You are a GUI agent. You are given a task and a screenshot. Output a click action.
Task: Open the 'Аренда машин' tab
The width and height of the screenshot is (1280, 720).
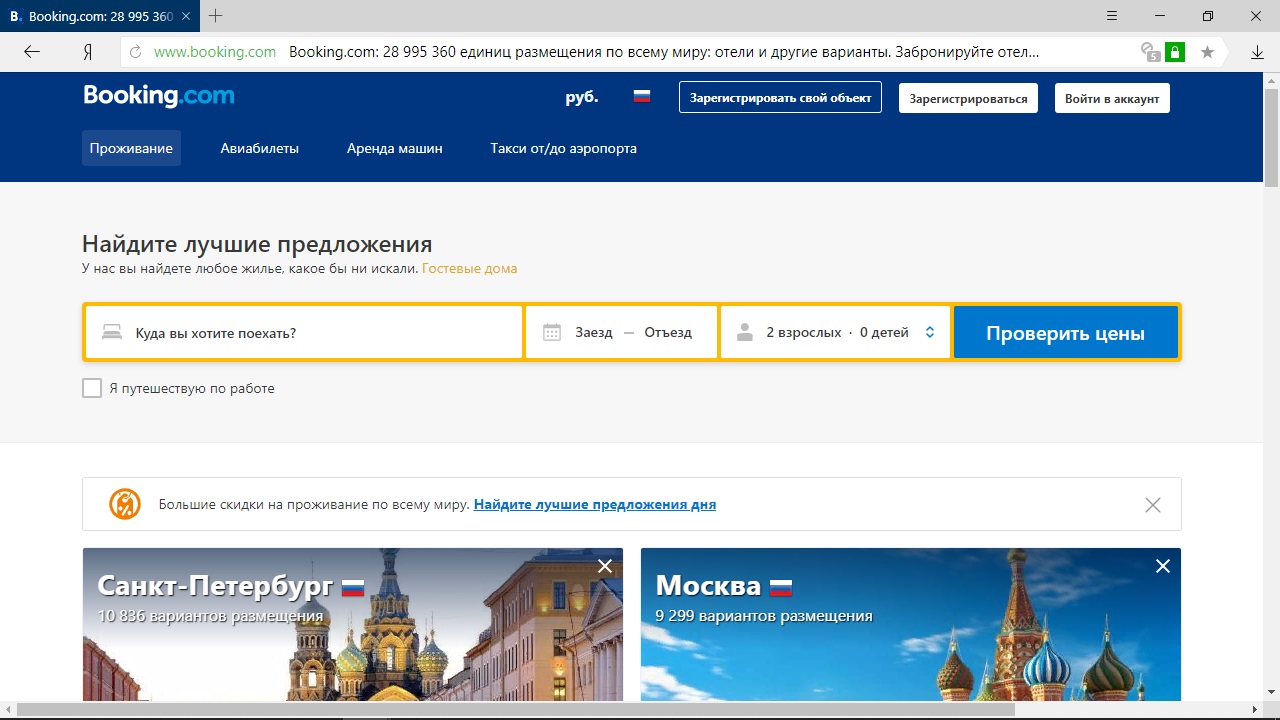[394, 148]
